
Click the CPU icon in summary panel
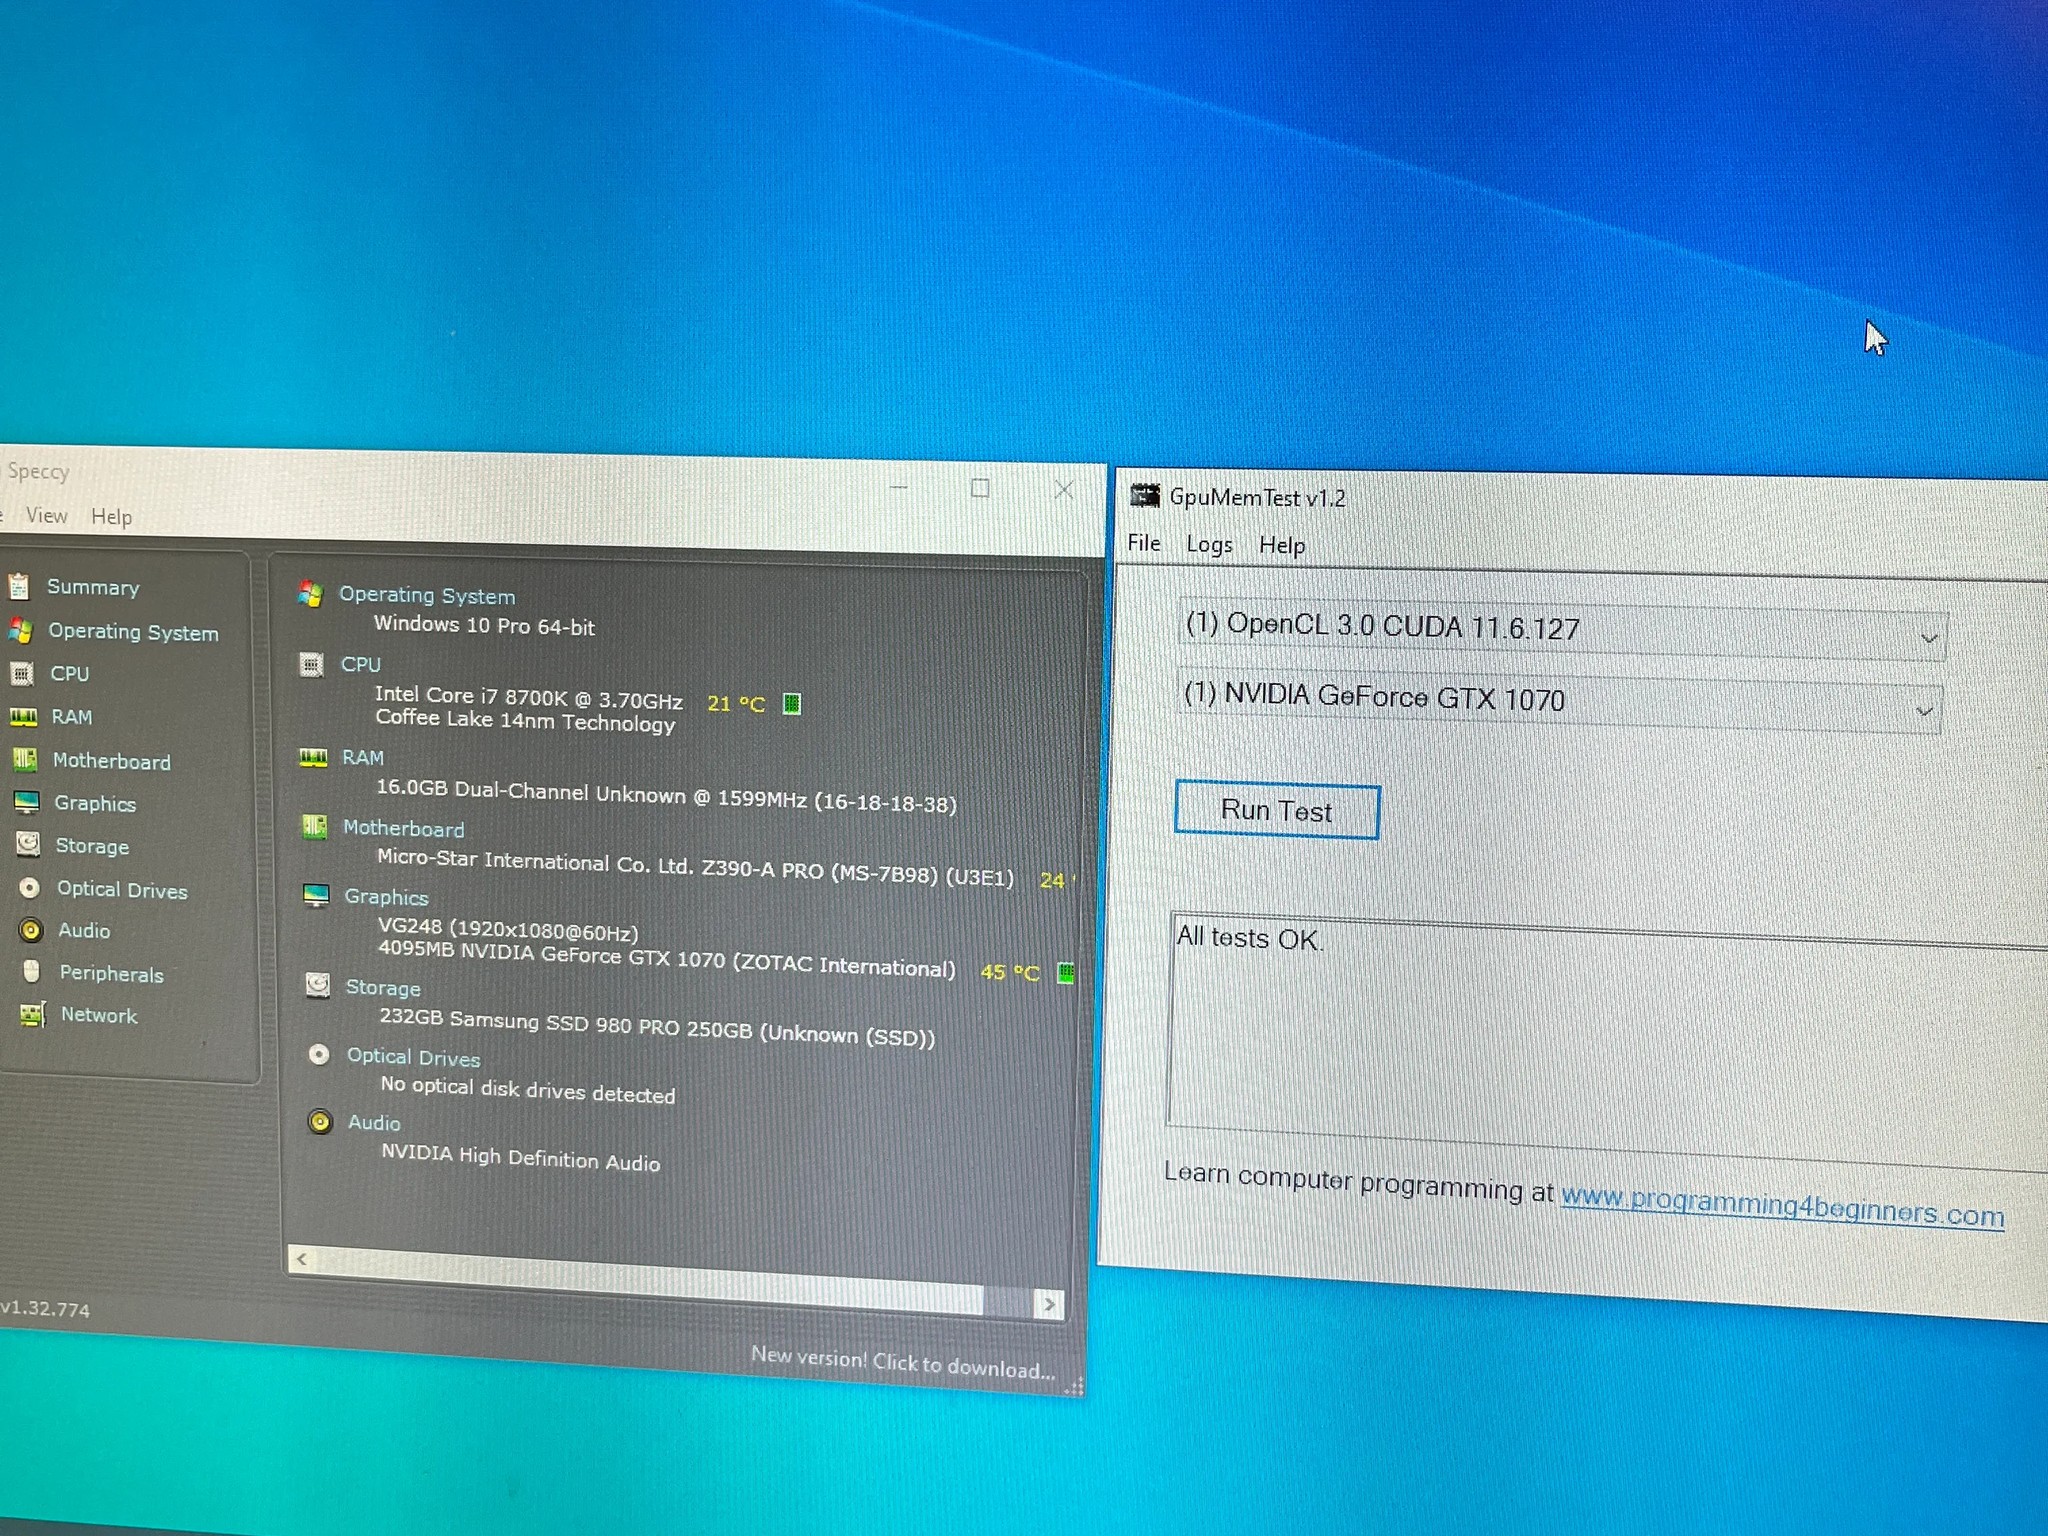[x=312, y=664]
